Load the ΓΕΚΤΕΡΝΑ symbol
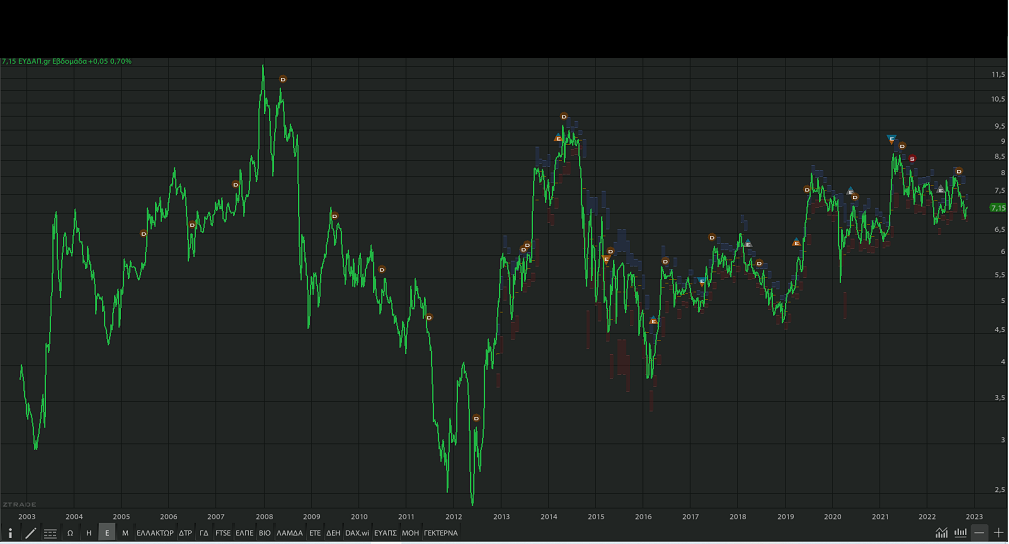Image resolution: width=1009 pixels, height=544 pixels. [x=441, y=533]
